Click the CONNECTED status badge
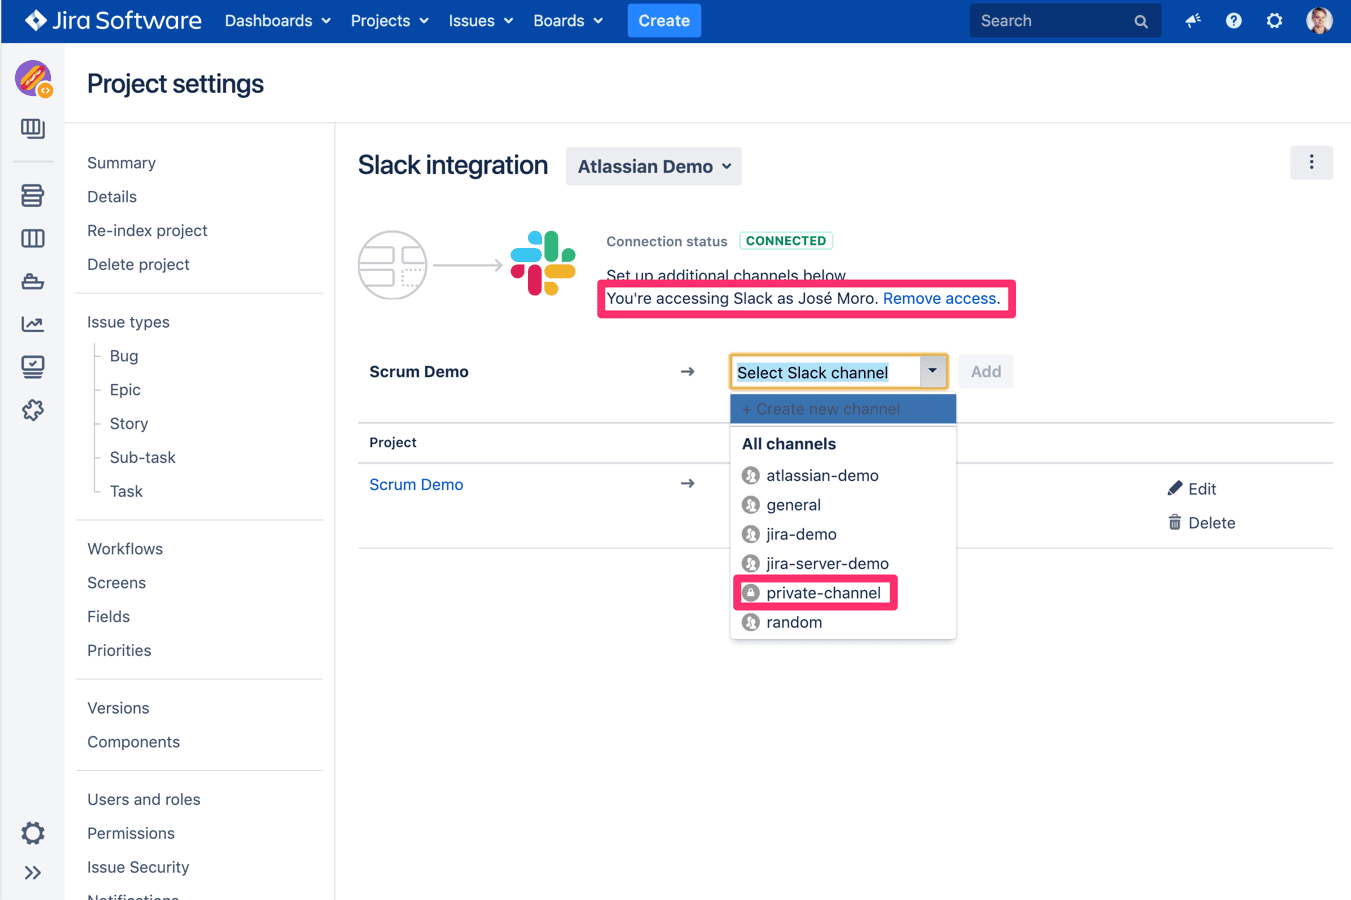This screenshot has height=900, width=1351. coord(786,241)
